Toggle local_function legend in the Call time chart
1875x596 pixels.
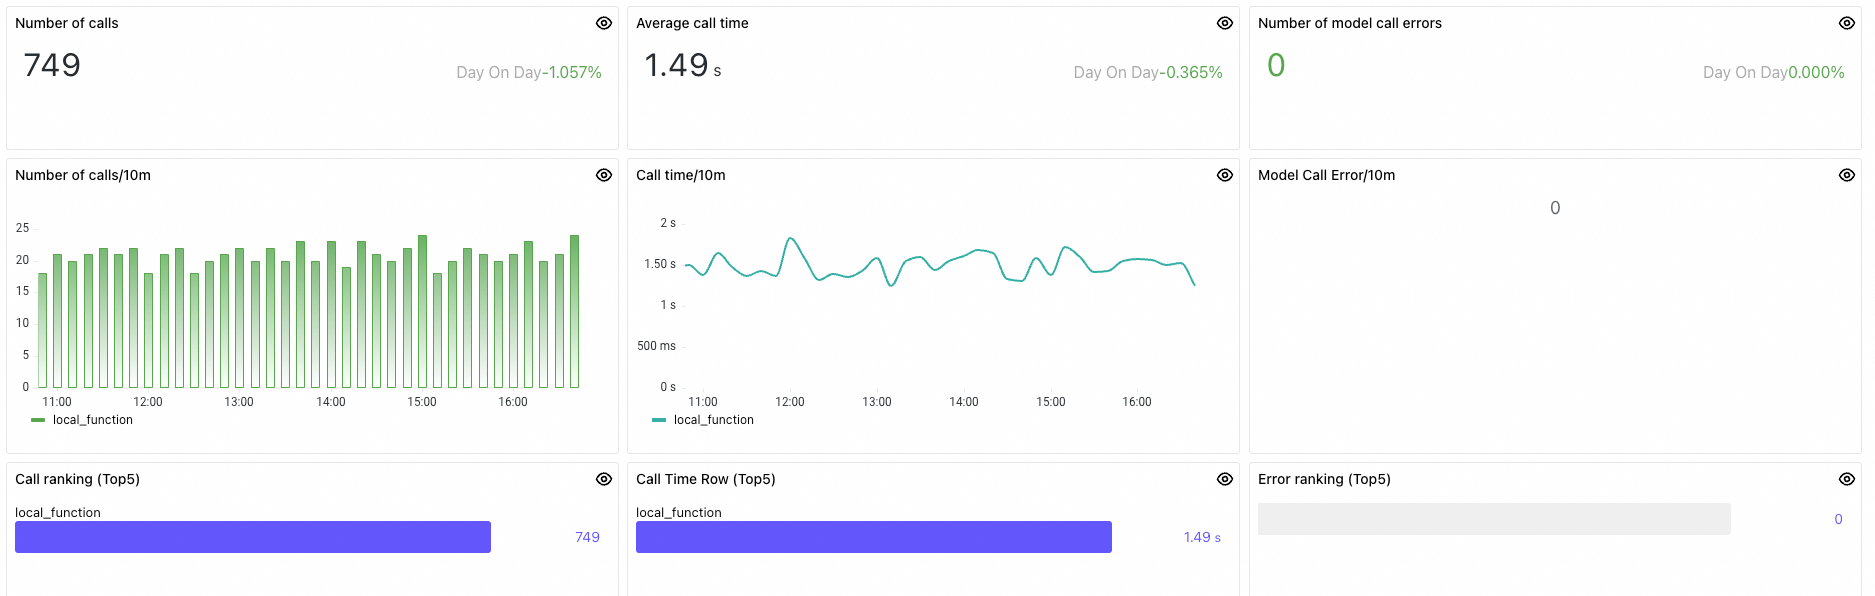[713, 420]
